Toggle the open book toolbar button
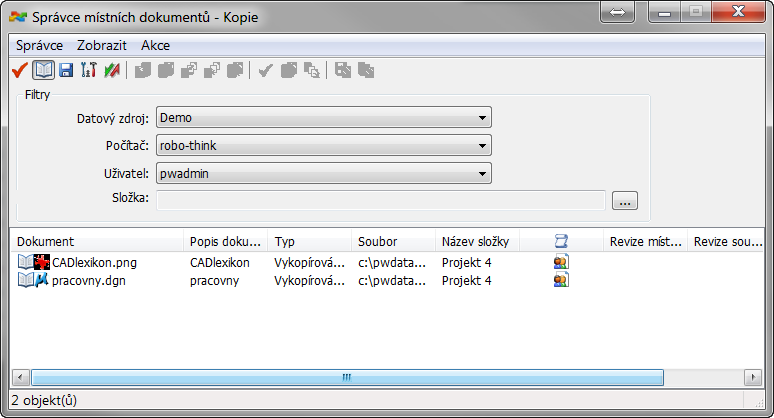The image size is (774, 418). (43, 70)
